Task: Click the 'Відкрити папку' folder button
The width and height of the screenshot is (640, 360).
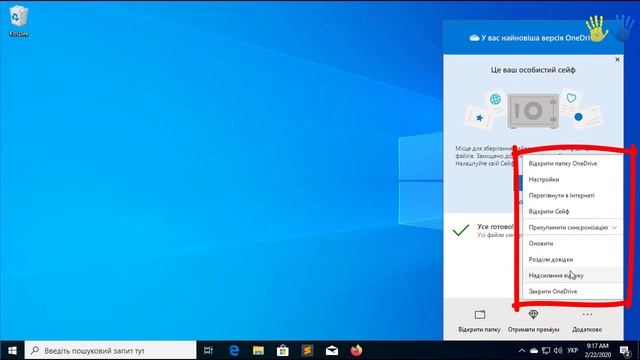Action: [x=480, y=321]
